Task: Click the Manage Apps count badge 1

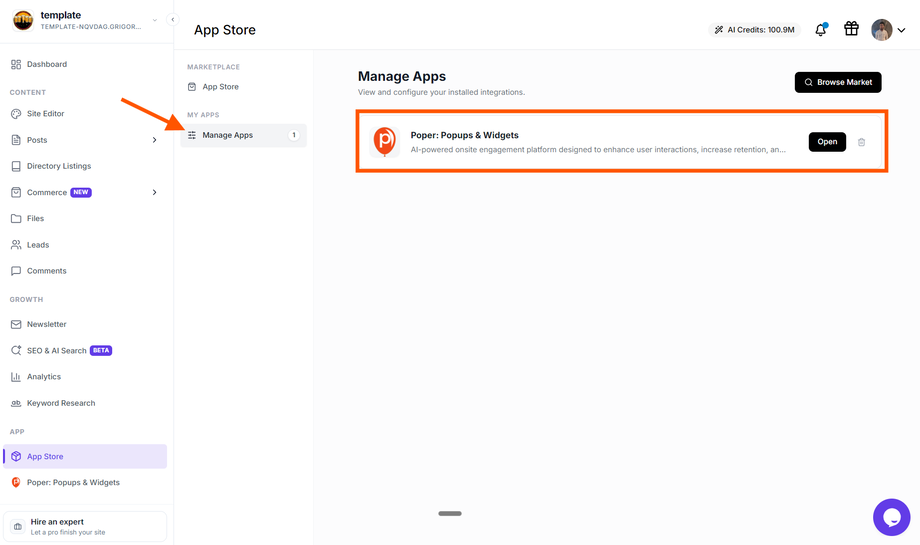Action: point(294,135)
